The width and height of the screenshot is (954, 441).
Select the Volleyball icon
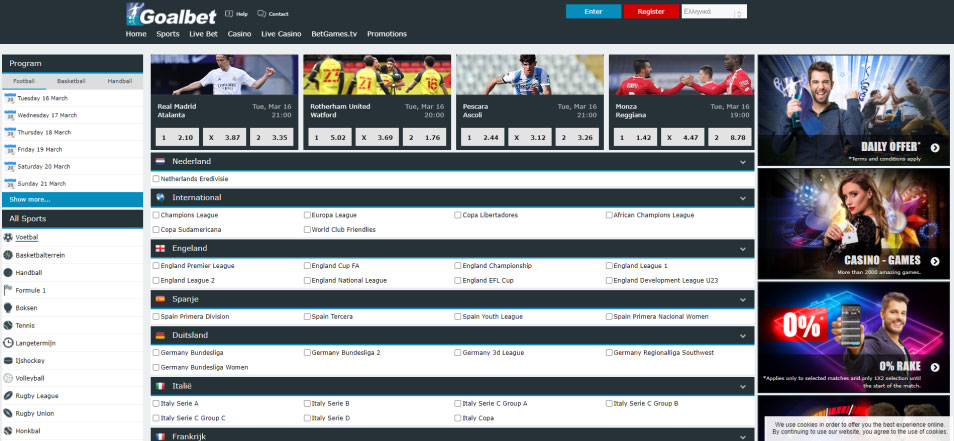(x=8, y=378)
